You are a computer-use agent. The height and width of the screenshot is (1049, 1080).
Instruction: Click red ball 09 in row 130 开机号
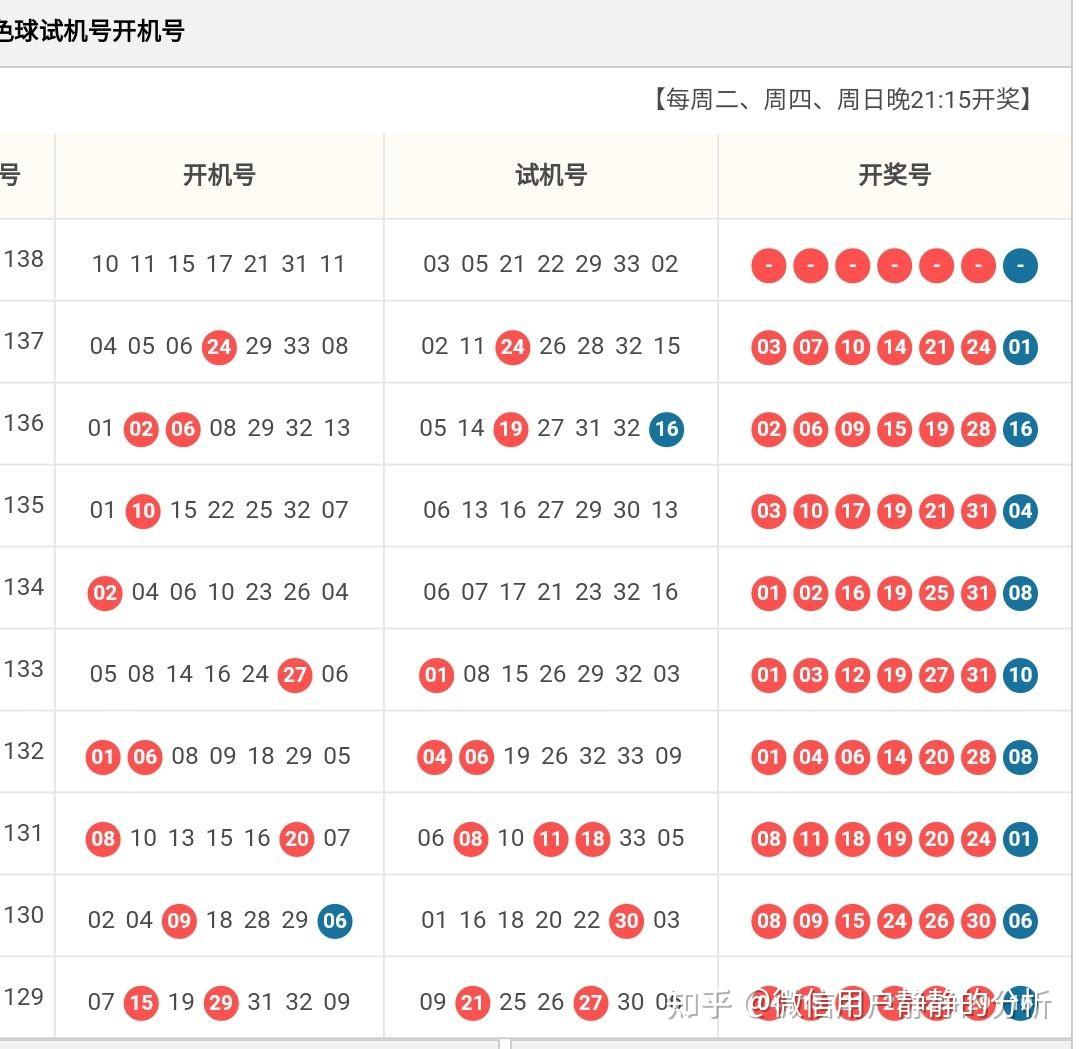[x=179, y=920]
